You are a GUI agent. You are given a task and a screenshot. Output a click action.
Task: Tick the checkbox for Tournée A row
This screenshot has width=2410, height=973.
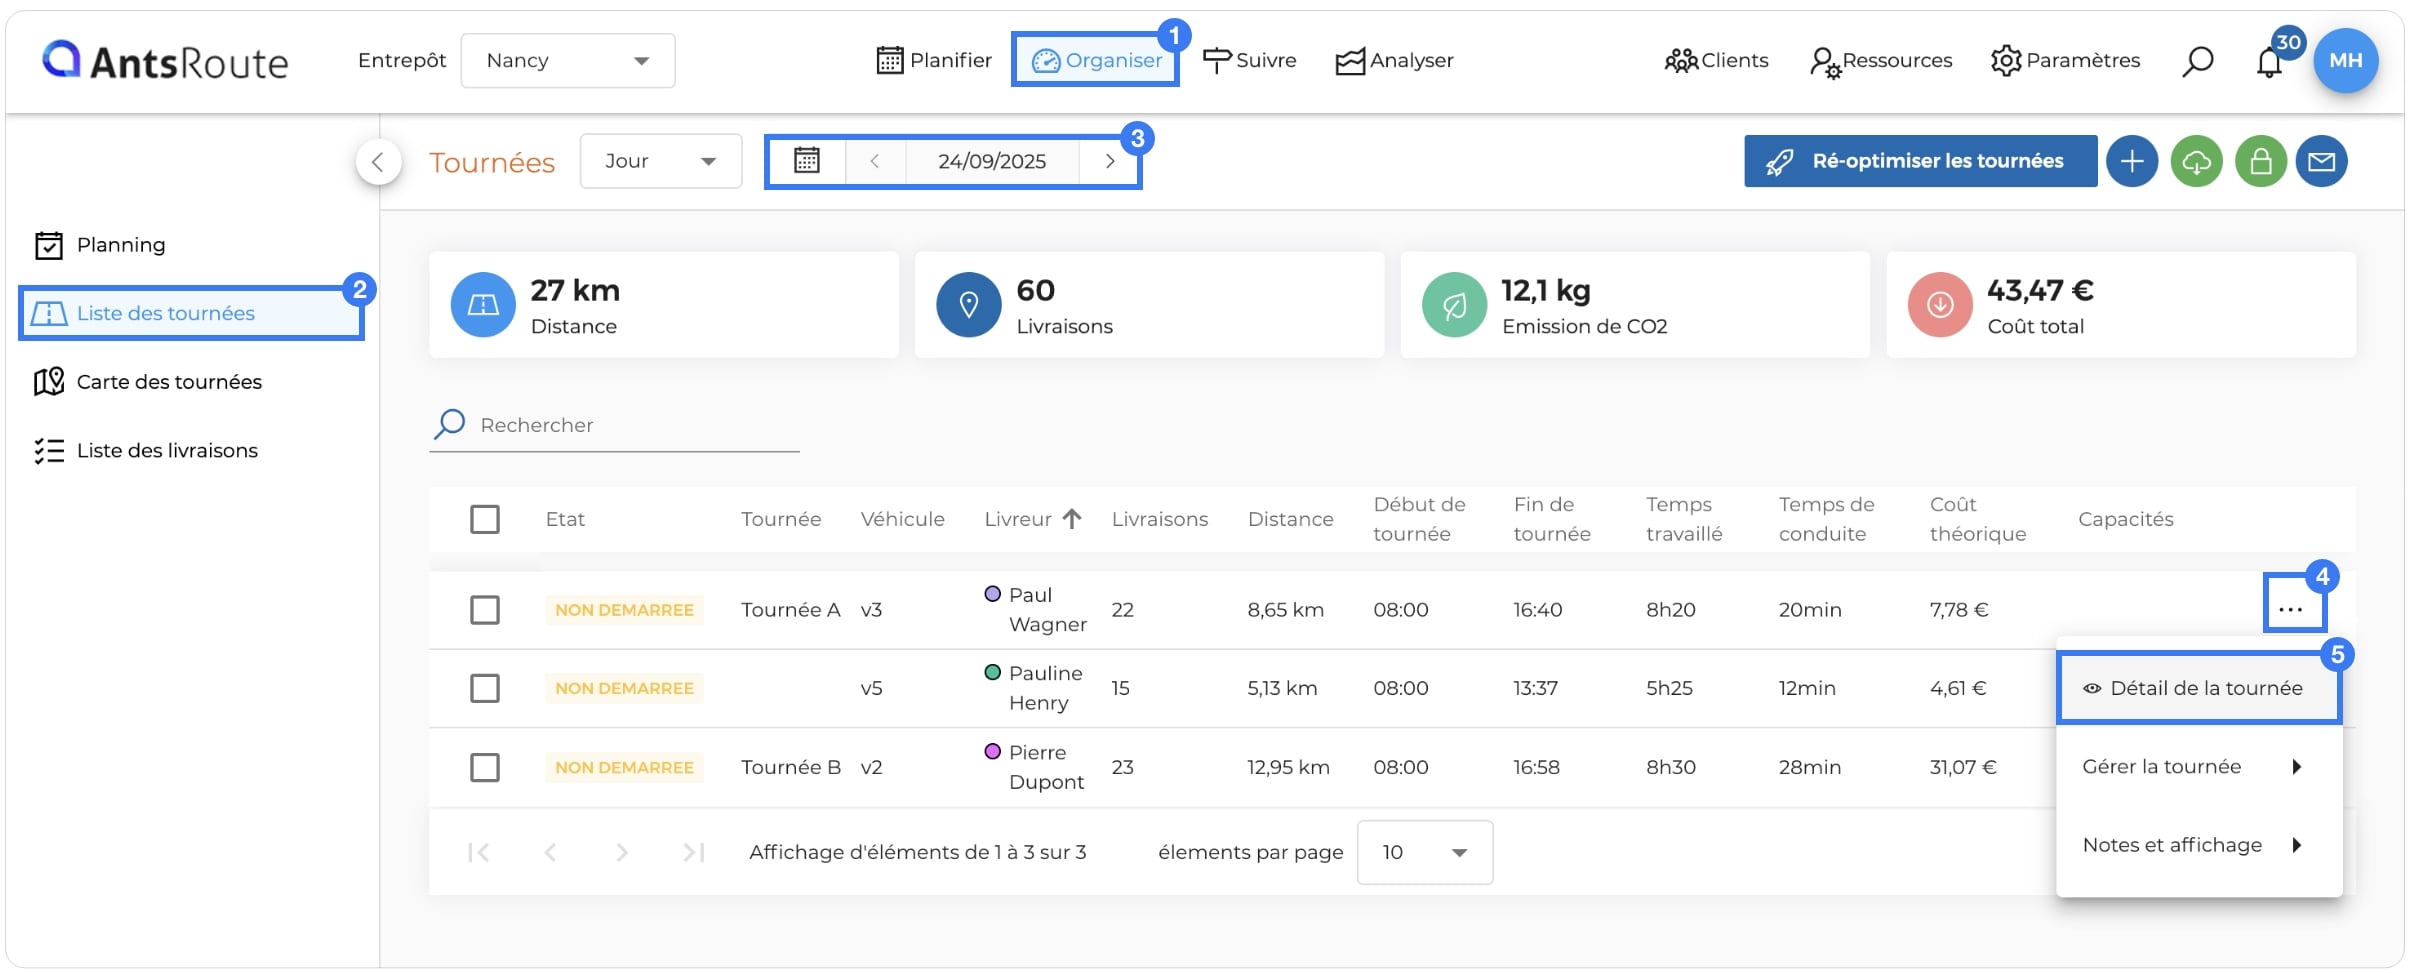485,610
